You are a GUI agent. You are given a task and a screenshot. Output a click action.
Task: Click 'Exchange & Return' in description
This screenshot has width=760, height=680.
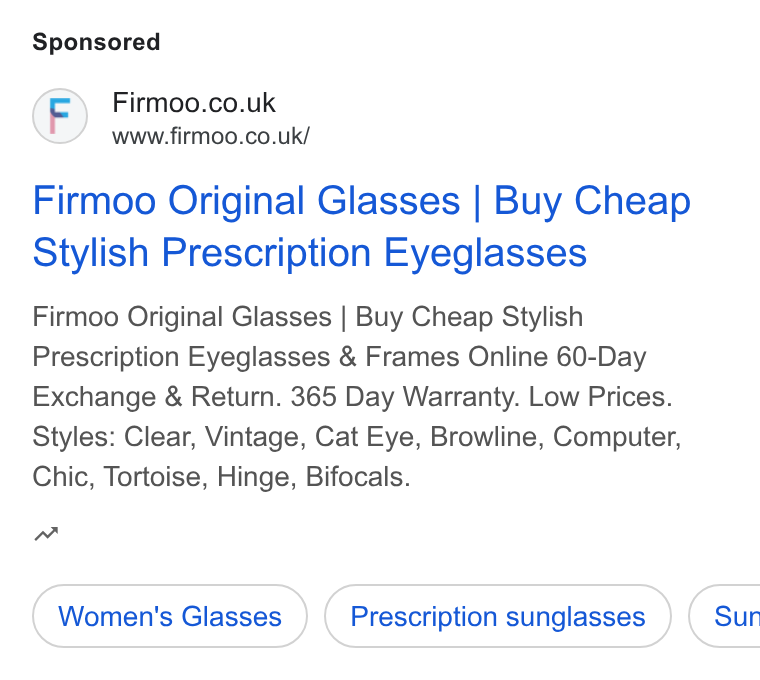pyautogui.click(x=157, y=397)
